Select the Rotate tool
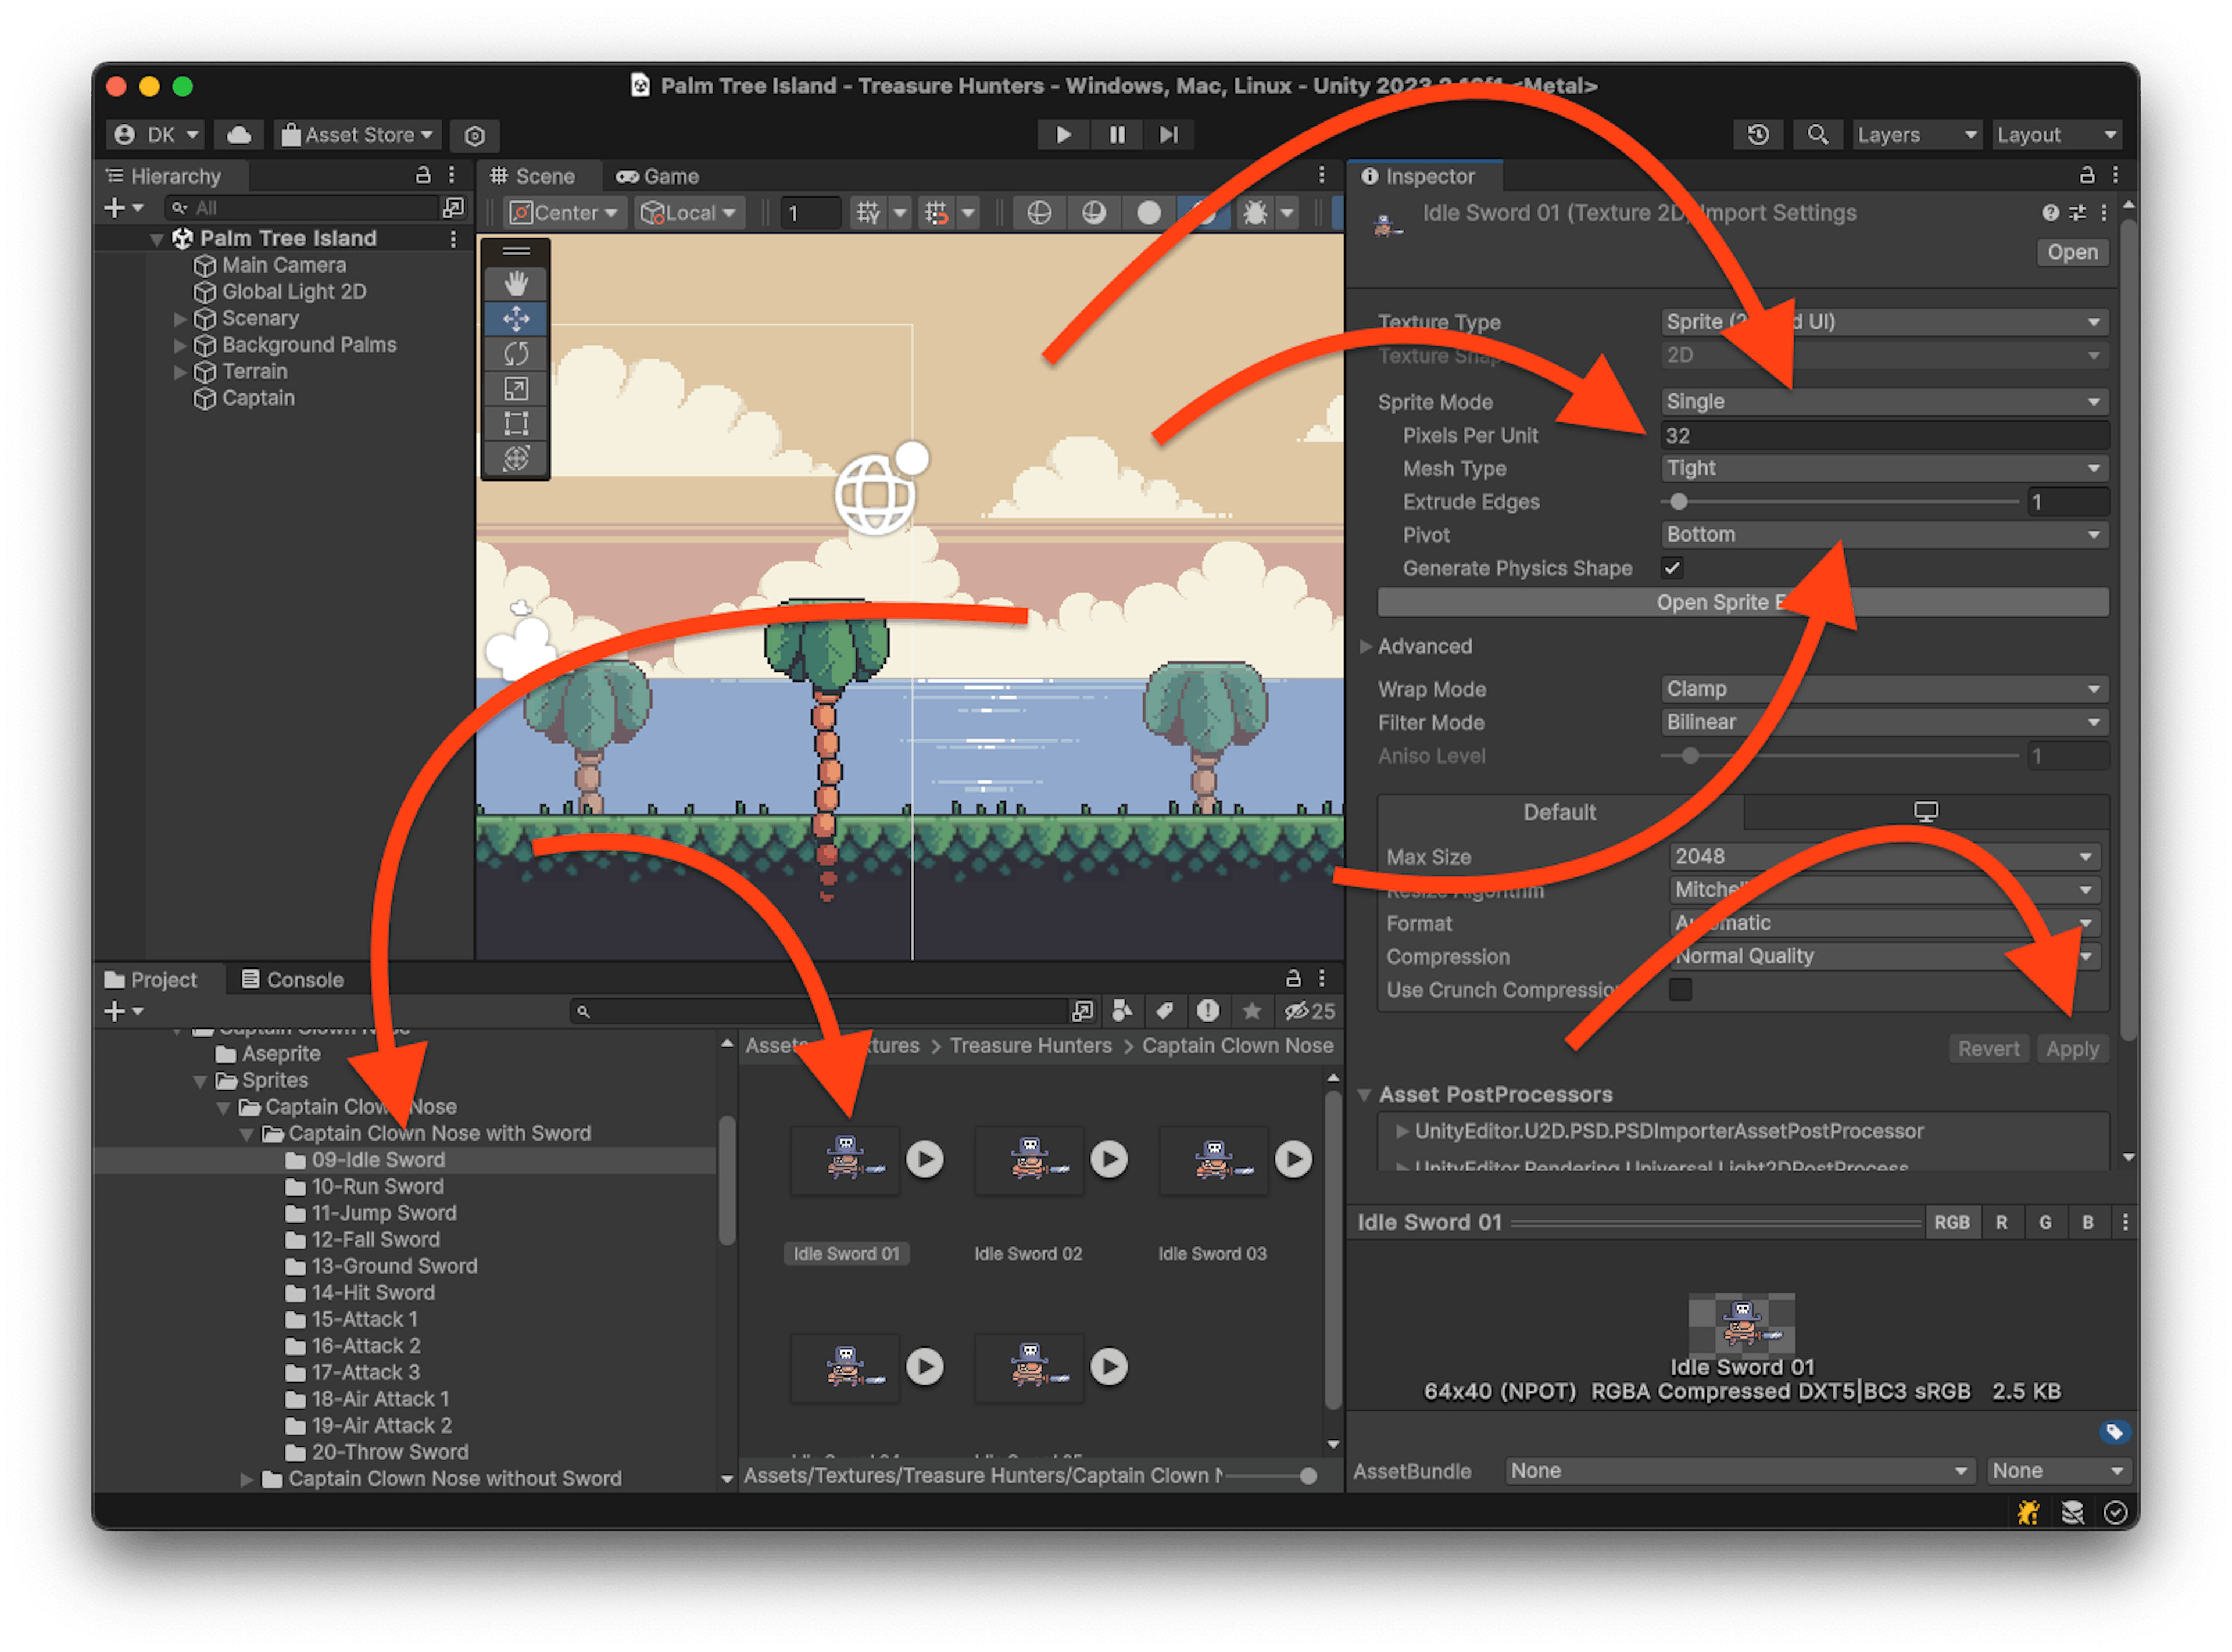This screenshot has height=1652, width=2232. [x=516, y=353]
